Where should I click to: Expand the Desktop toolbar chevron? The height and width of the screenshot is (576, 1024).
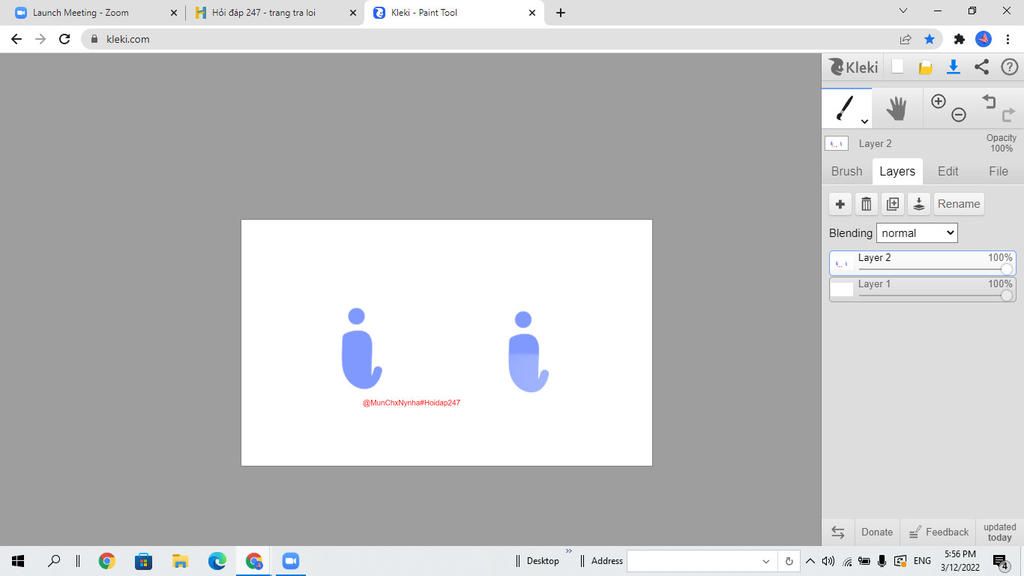point(568,552)
